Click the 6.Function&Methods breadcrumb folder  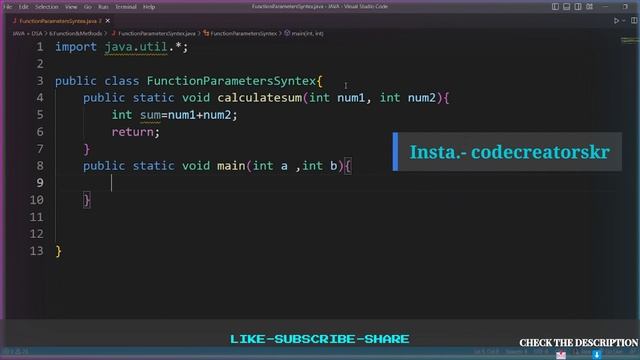(76, 33)
